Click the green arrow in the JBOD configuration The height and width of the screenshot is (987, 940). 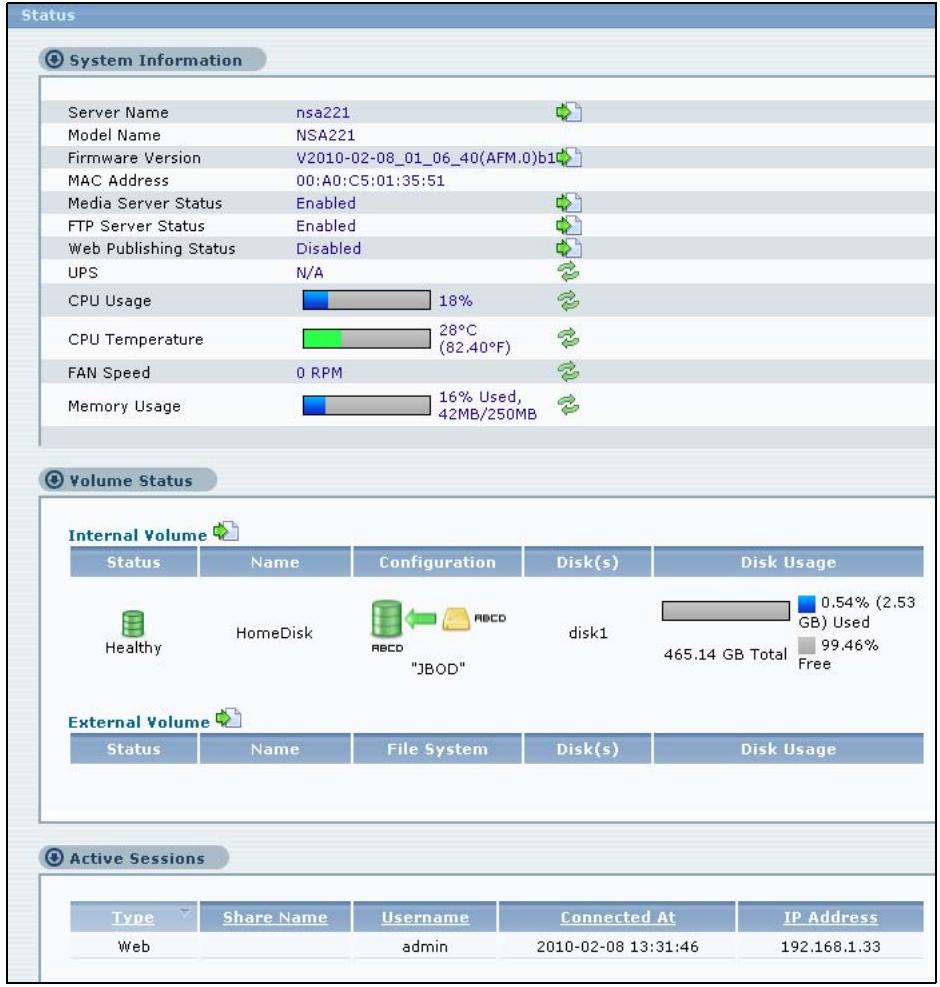421,619
